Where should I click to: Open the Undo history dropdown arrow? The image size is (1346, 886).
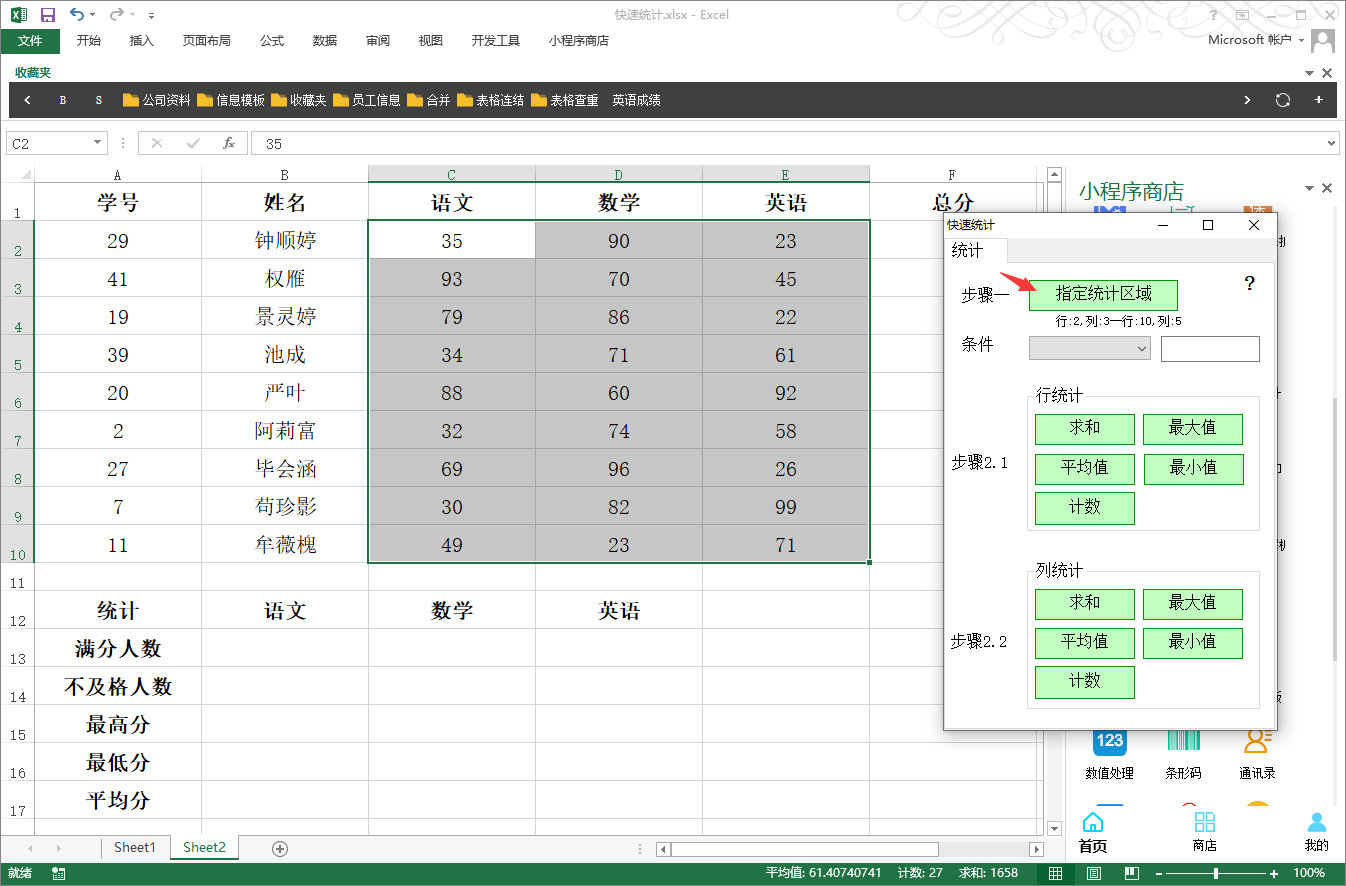[x=93, y=15]
